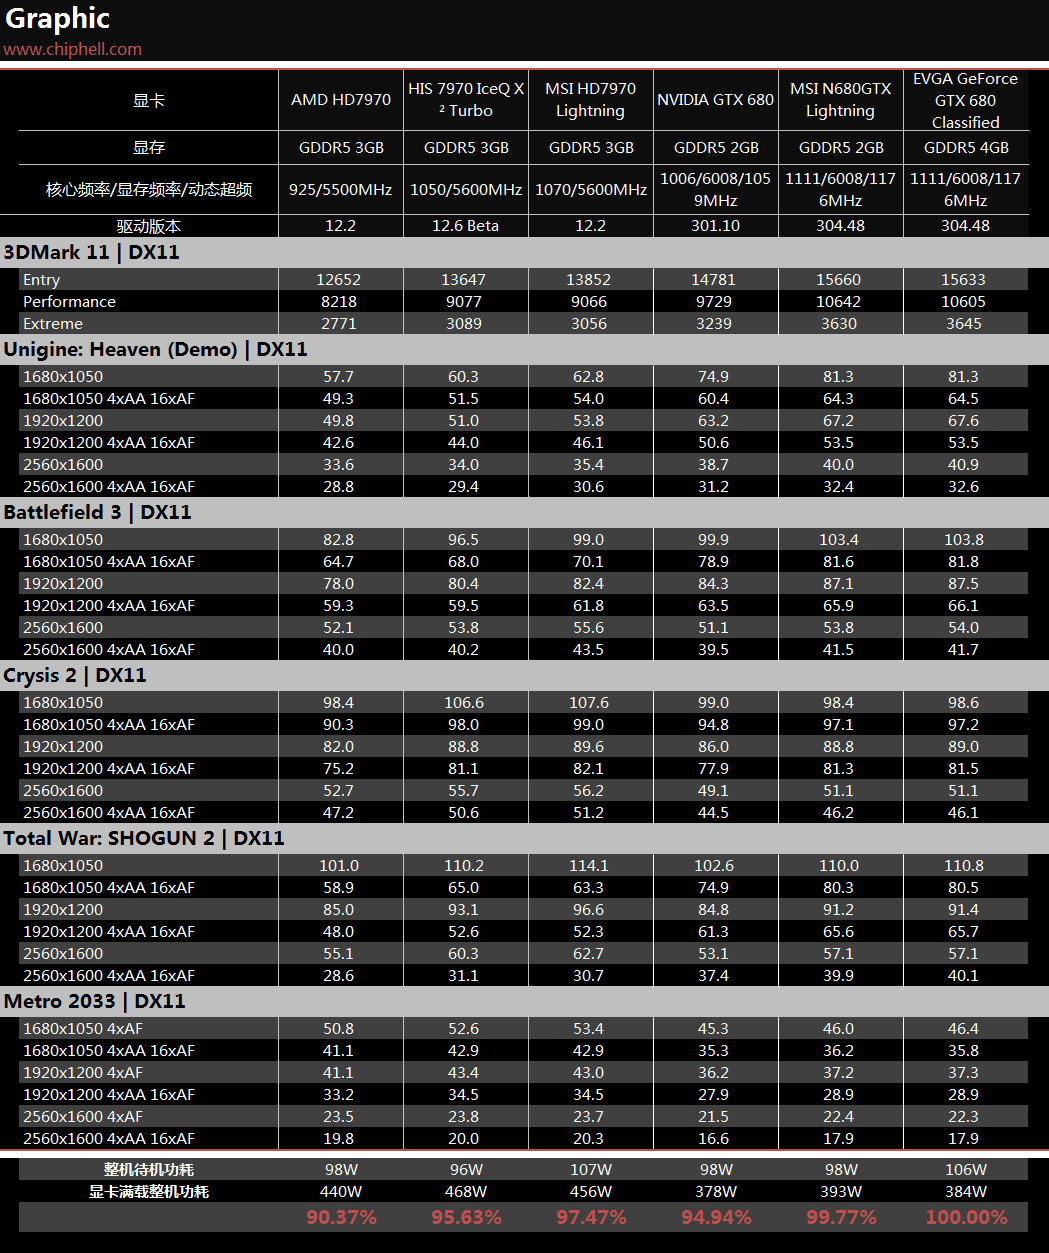This screenshot has height=1253, width=1049.
Task: Select Metro 2033 value 53.4
Action: [x=589, y=1029]
